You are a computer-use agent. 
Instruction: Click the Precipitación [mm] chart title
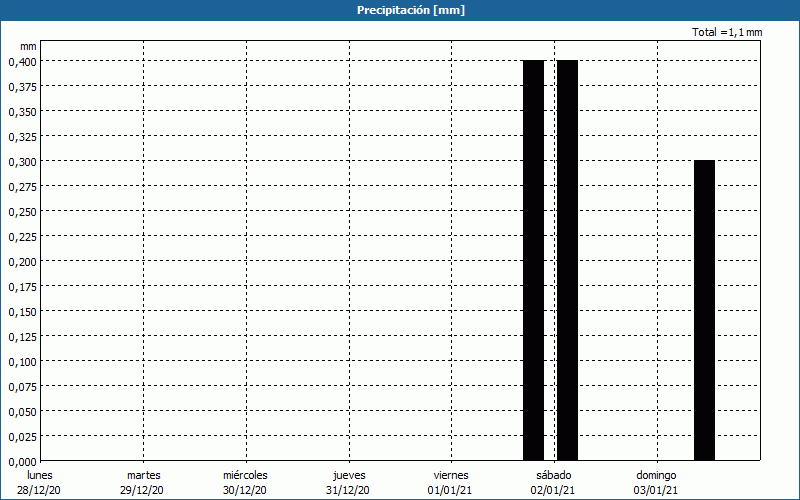[x=411, y=10]
